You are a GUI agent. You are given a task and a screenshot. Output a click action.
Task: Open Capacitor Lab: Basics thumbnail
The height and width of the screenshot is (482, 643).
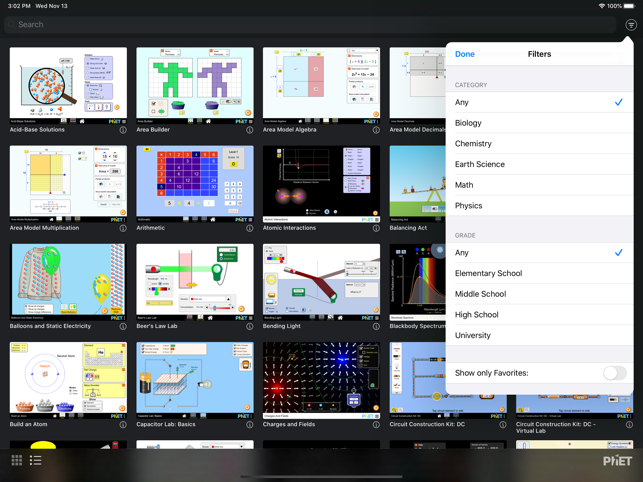click(195, 381)
